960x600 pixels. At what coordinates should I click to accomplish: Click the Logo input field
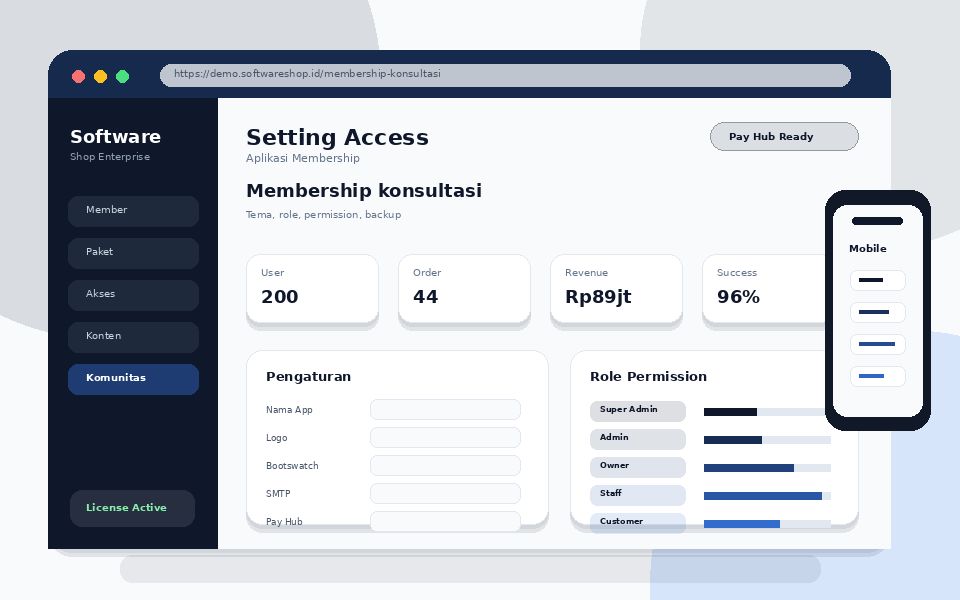[x=446, y=438]
